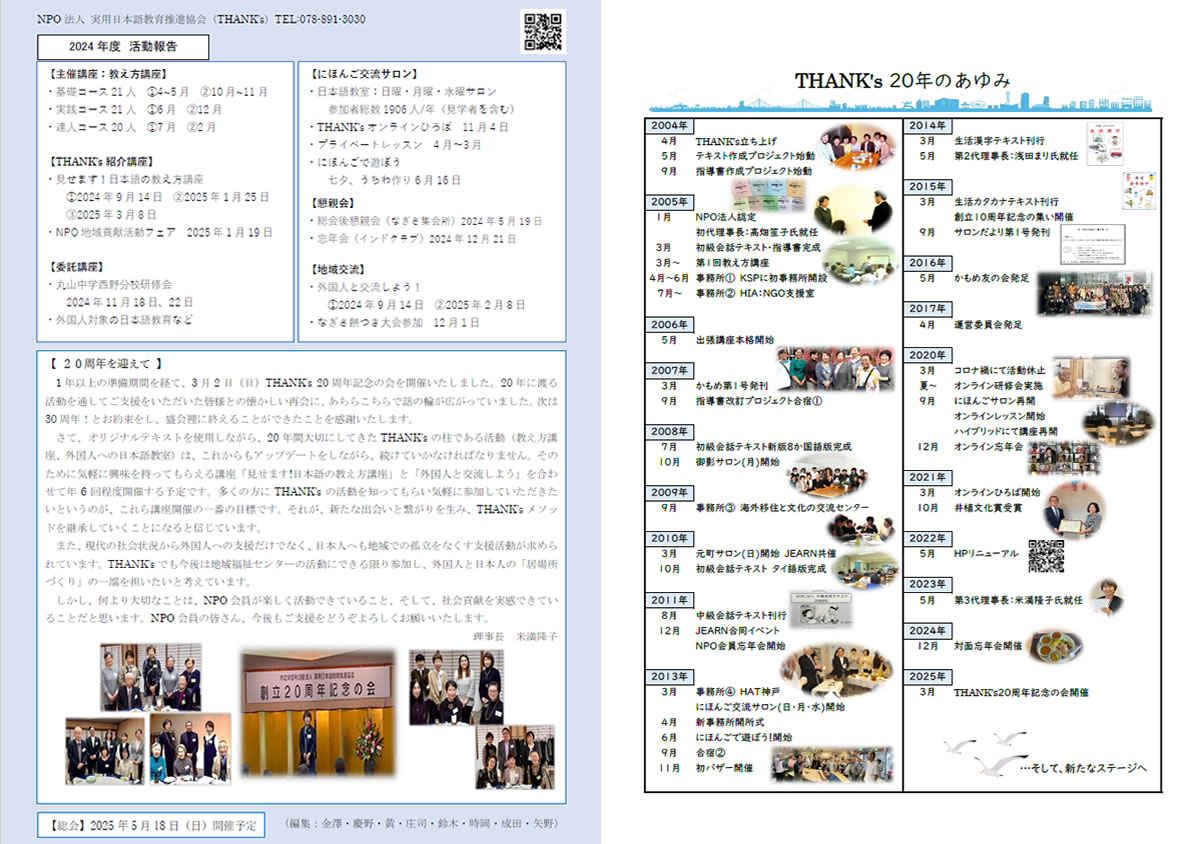Select the 【懇親会】 heading
The width and height of the screenshot is (1200, 844).
(335, 203)
